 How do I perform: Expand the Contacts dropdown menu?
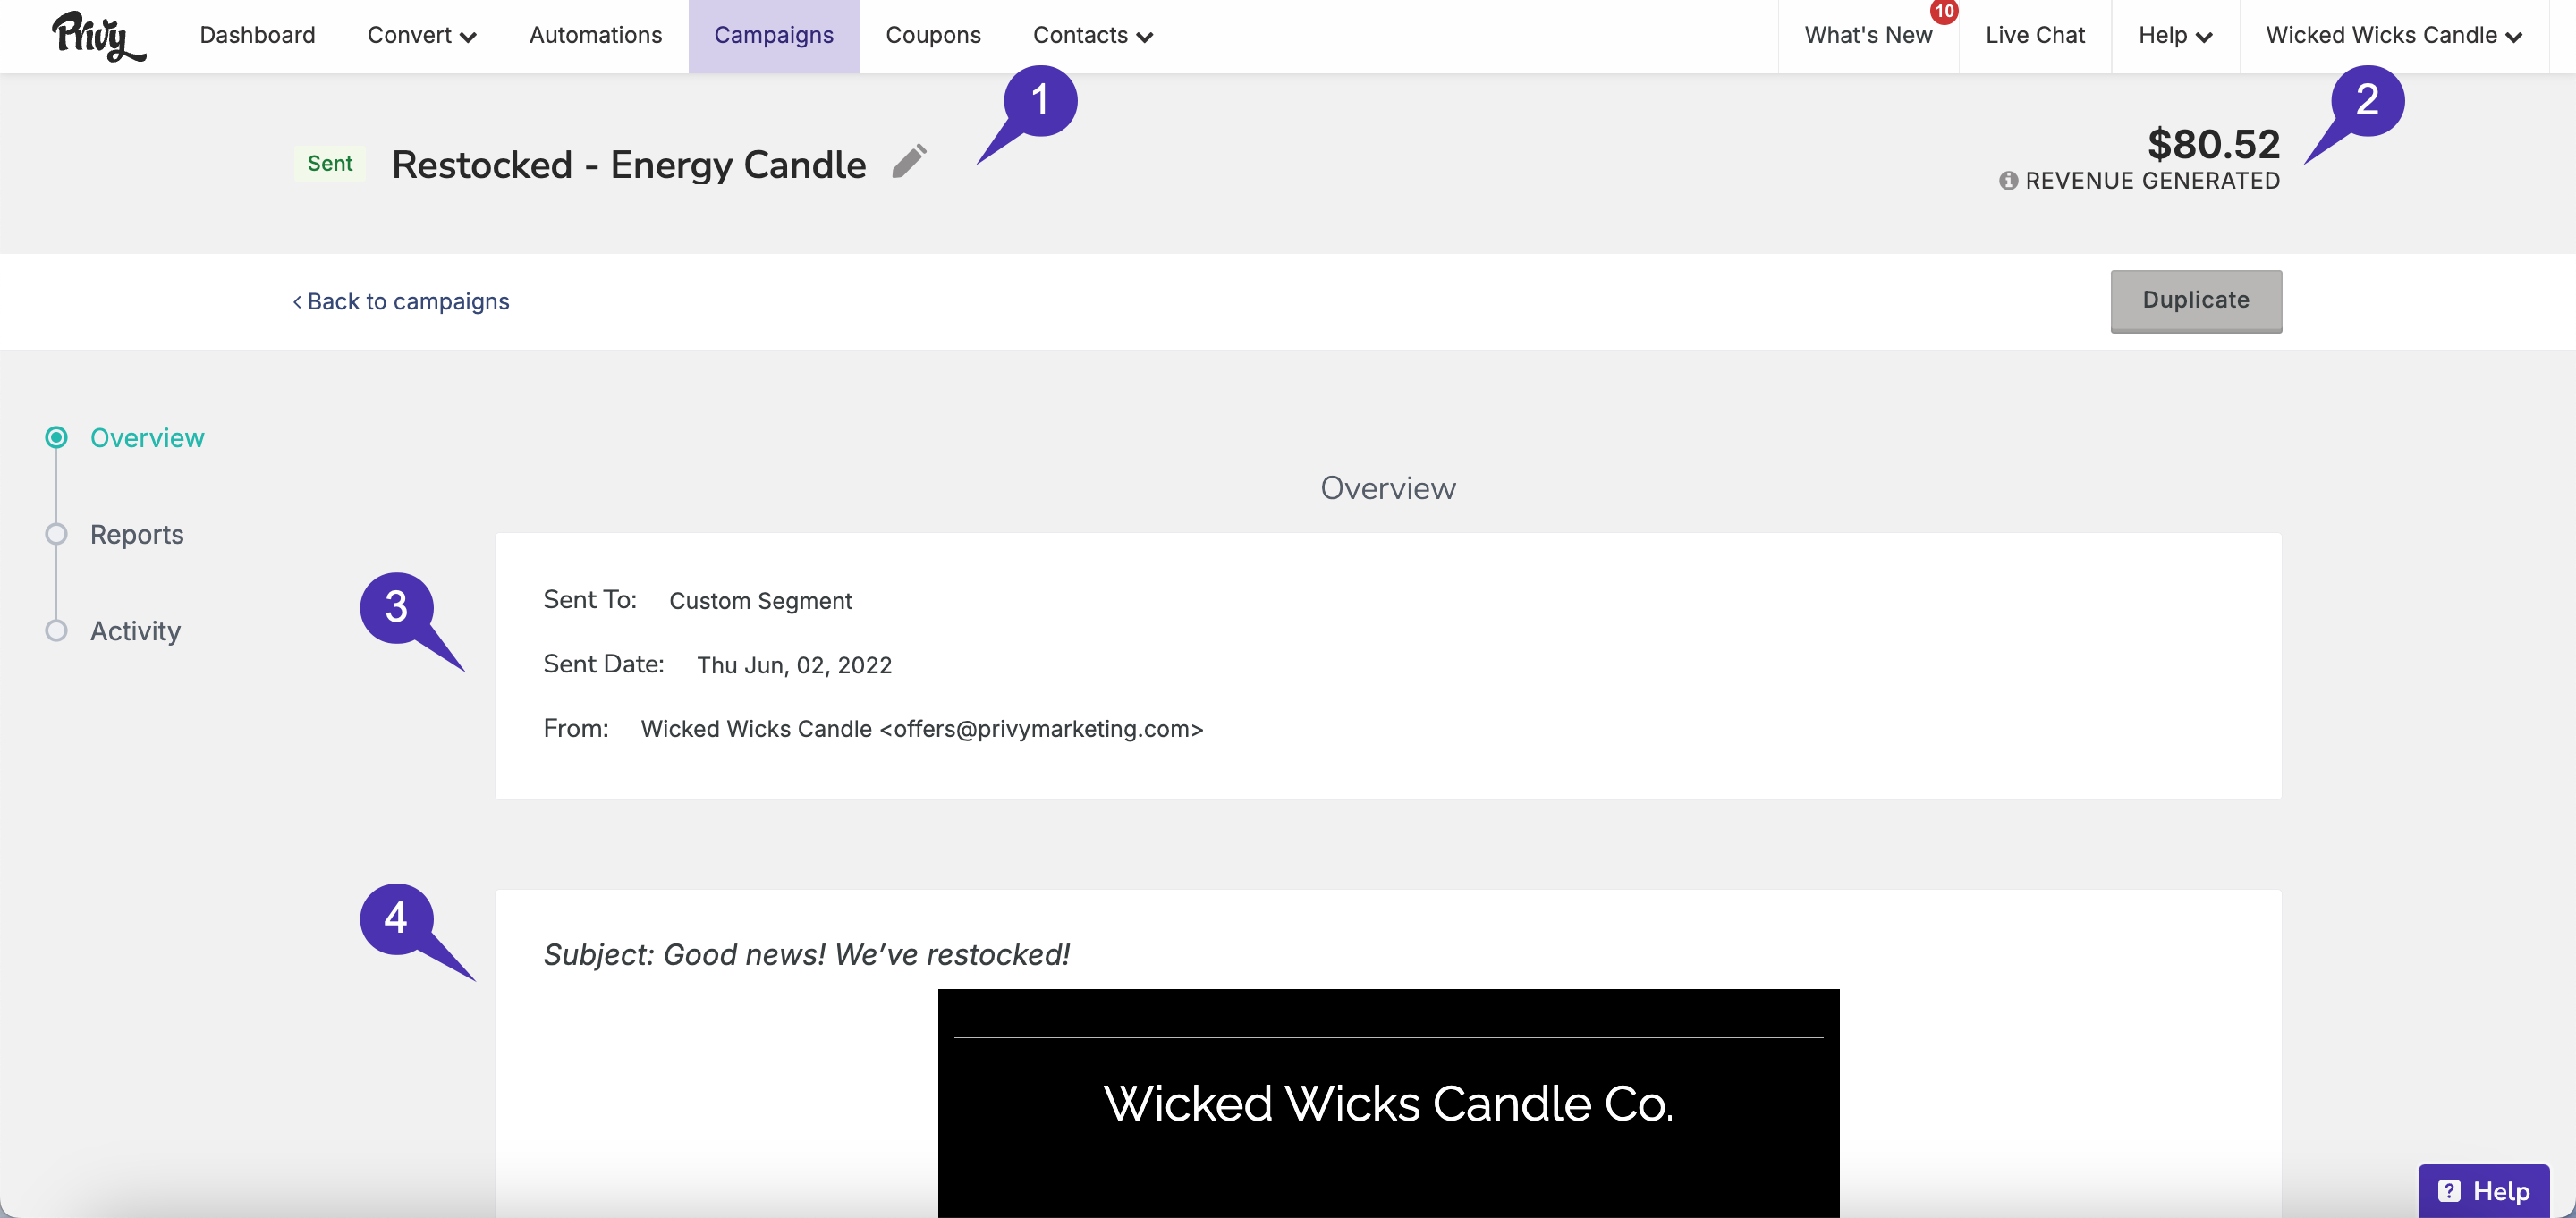tap(1093, 36)
